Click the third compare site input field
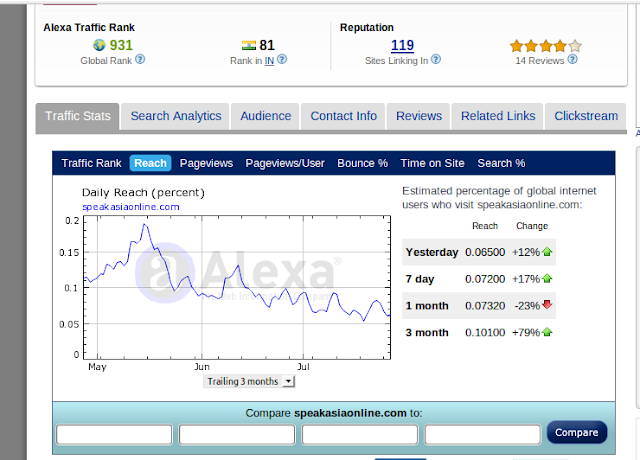 point(360,434)
